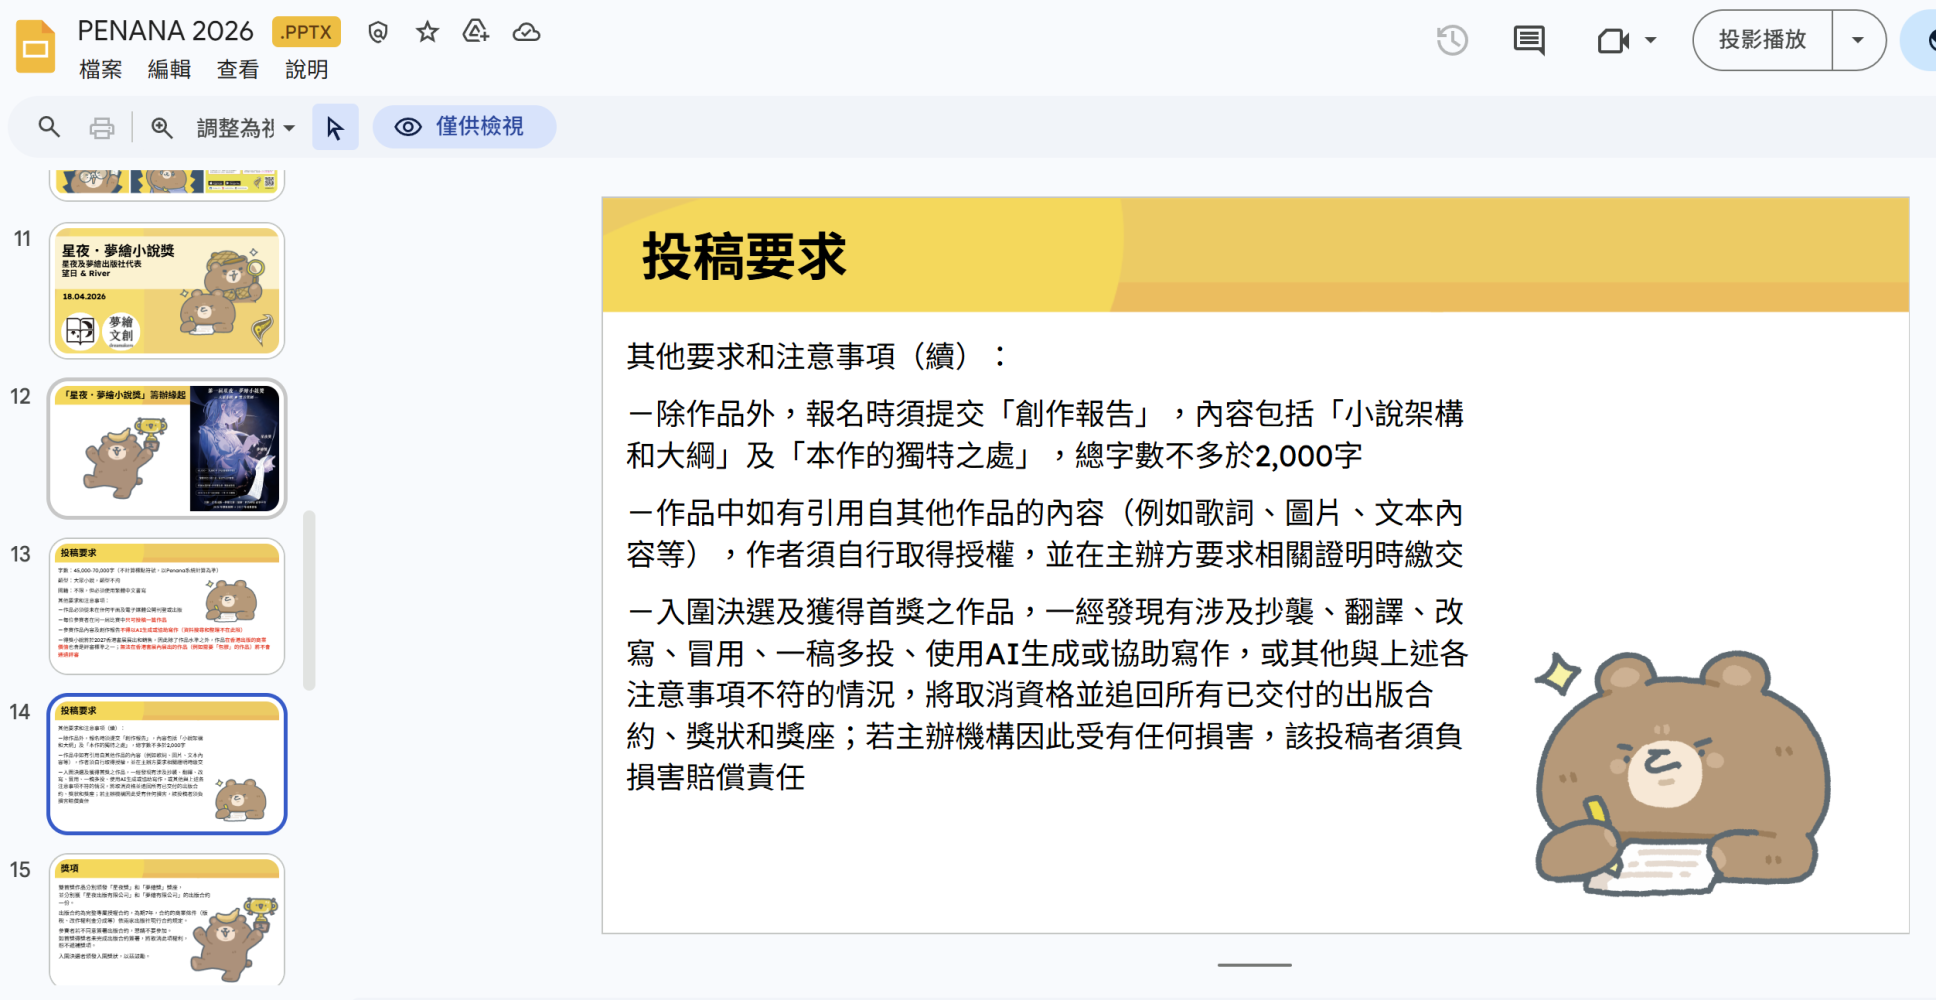Open the 檔案 menu

coord(101,69)
